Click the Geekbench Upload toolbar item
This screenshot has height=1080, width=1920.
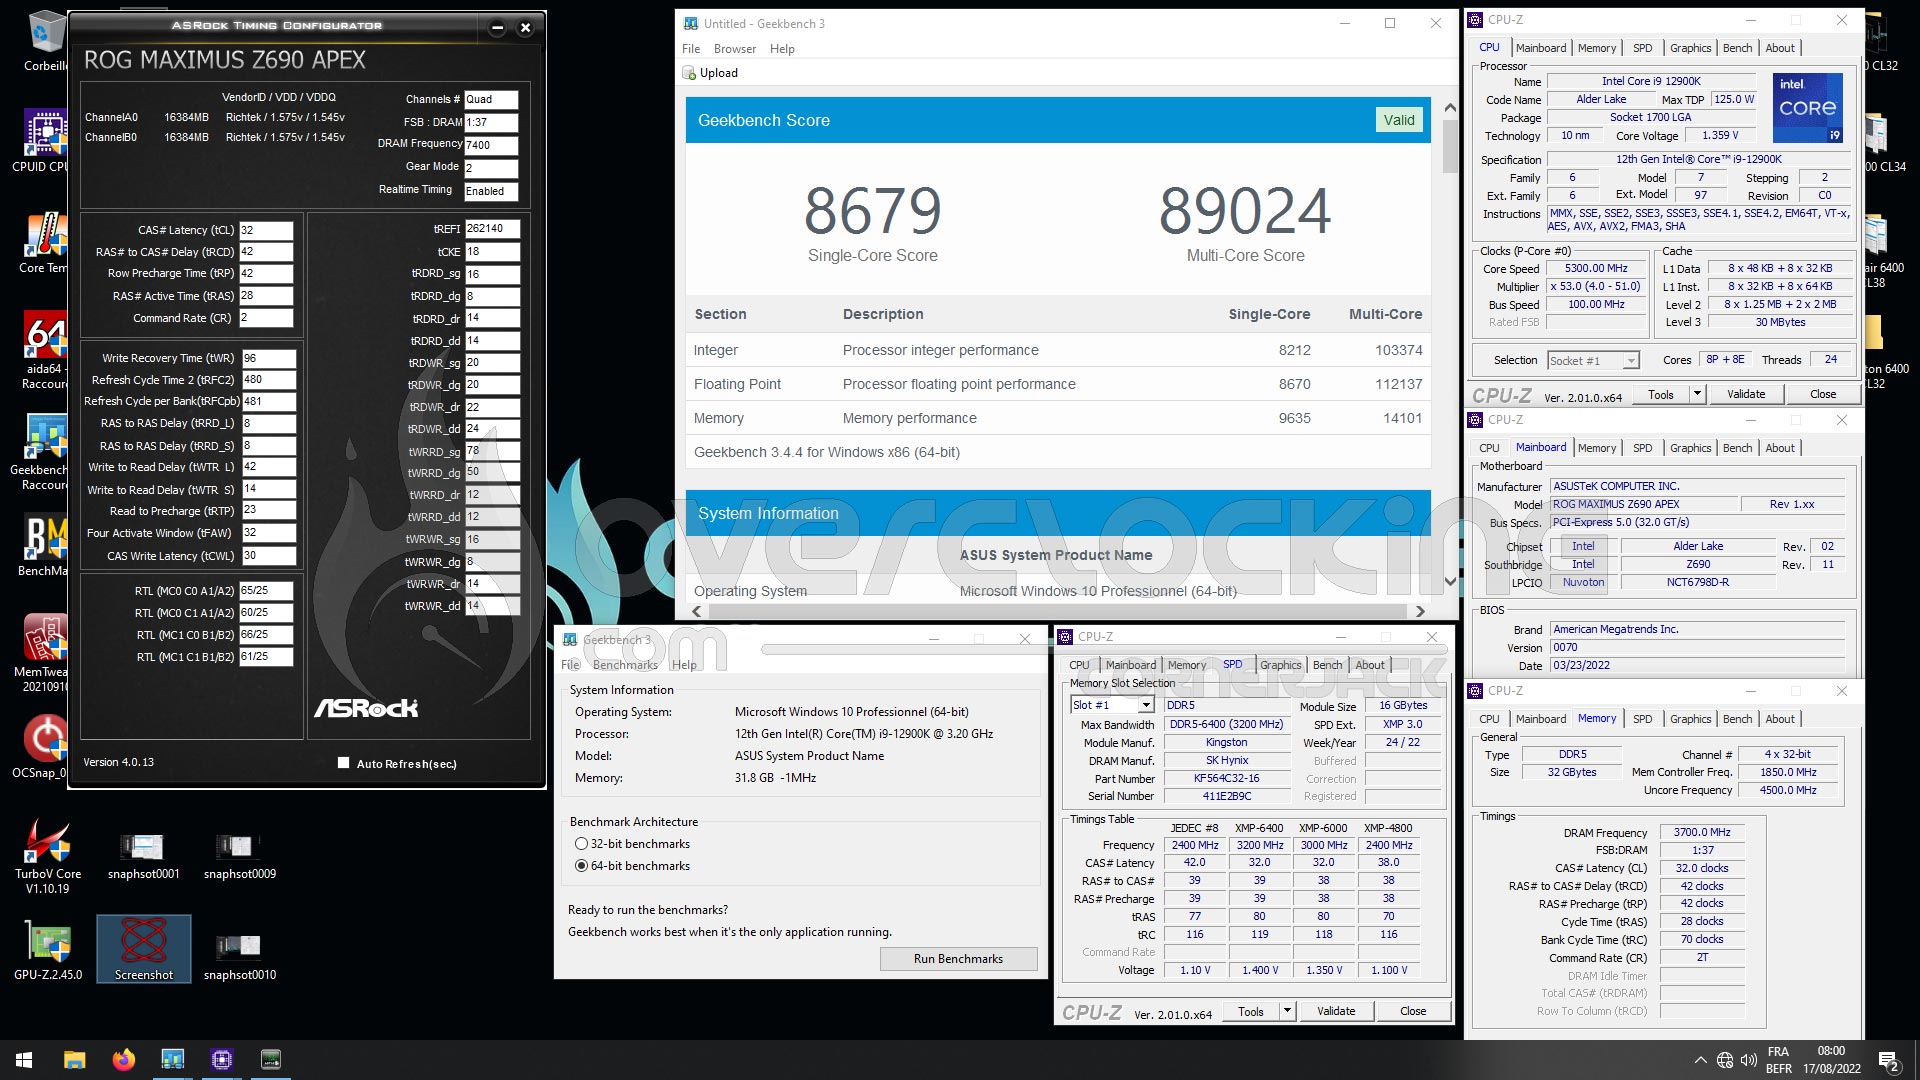coord(710,73)
